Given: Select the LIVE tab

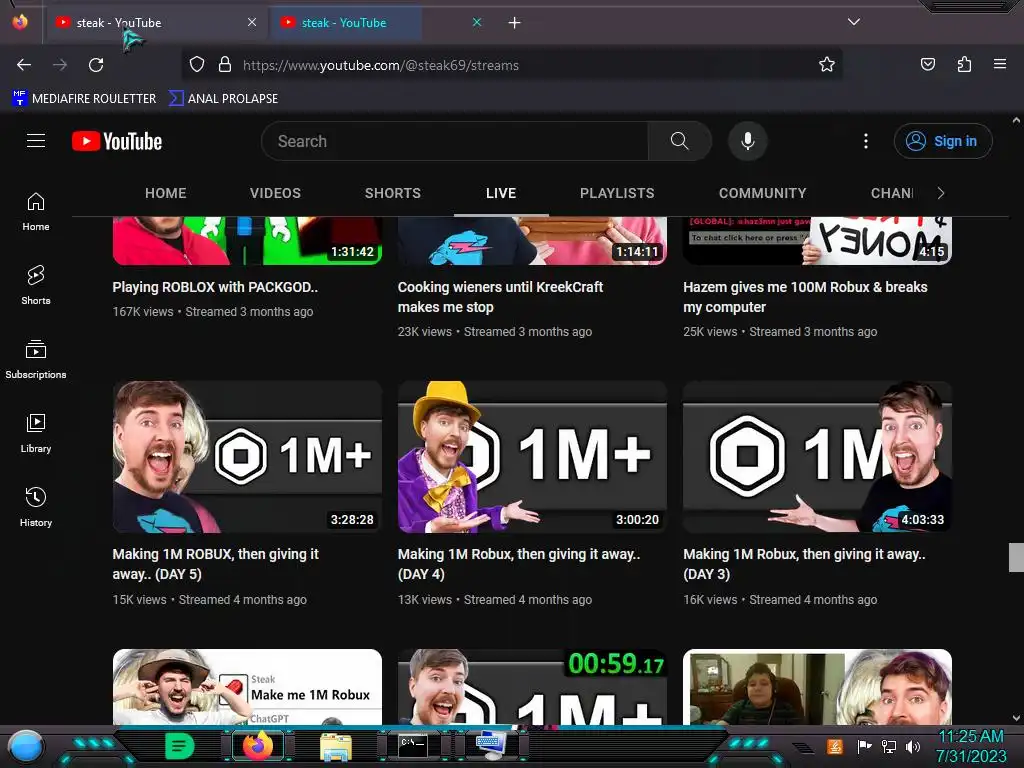Looking at the screenshot, I should [501, 193].
